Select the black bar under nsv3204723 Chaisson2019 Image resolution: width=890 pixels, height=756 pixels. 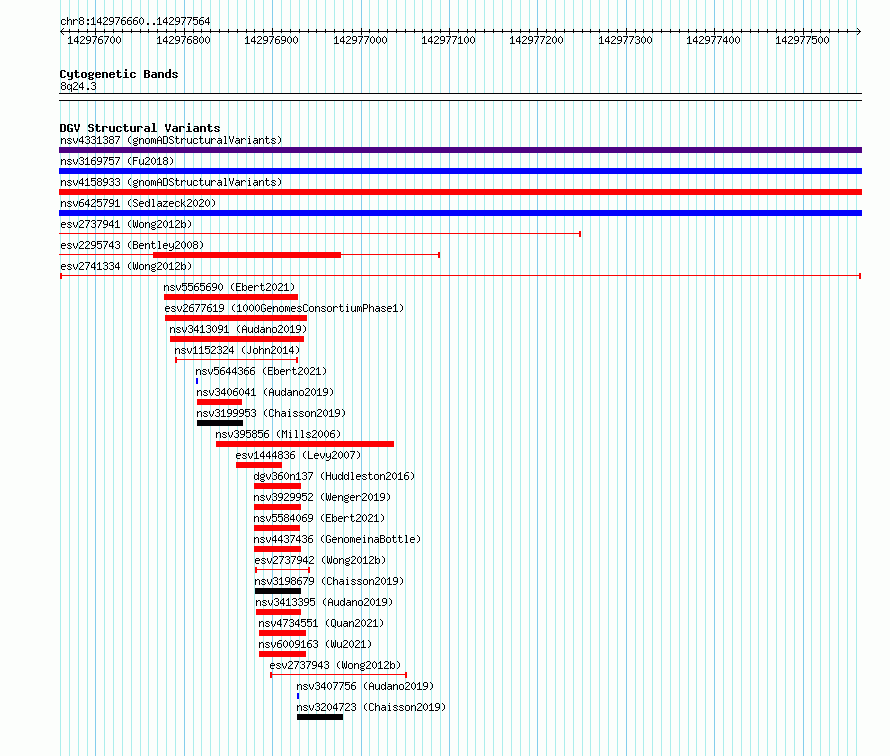click(320, 717)
